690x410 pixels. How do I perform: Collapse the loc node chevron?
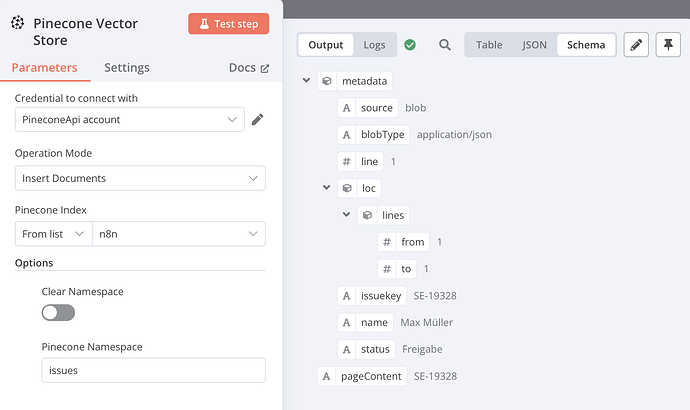tap(327, 188)
